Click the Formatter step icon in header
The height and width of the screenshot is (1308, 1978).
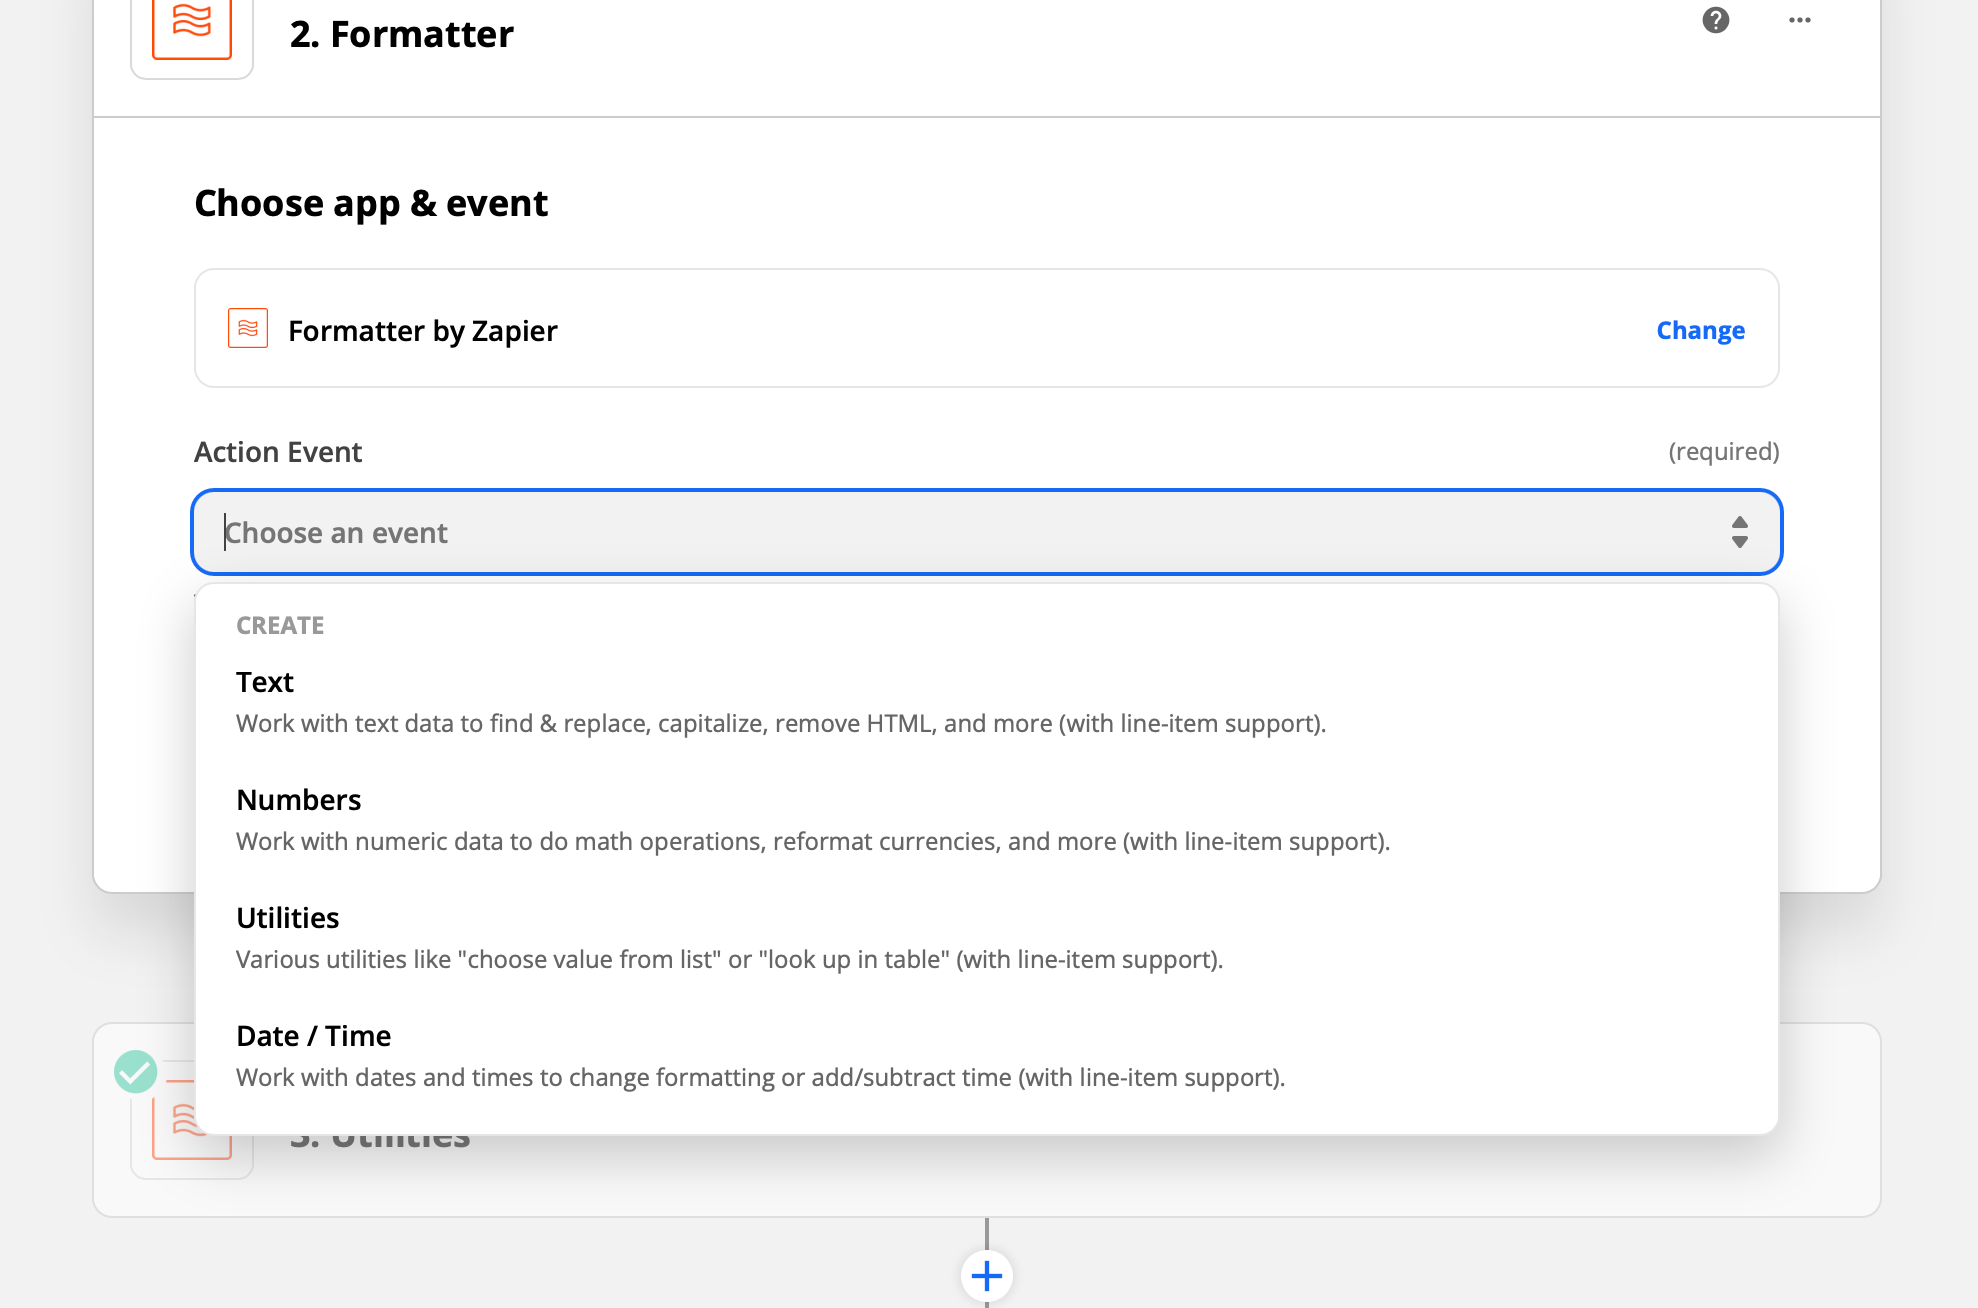pyautogui.click(x=192, y=28)
